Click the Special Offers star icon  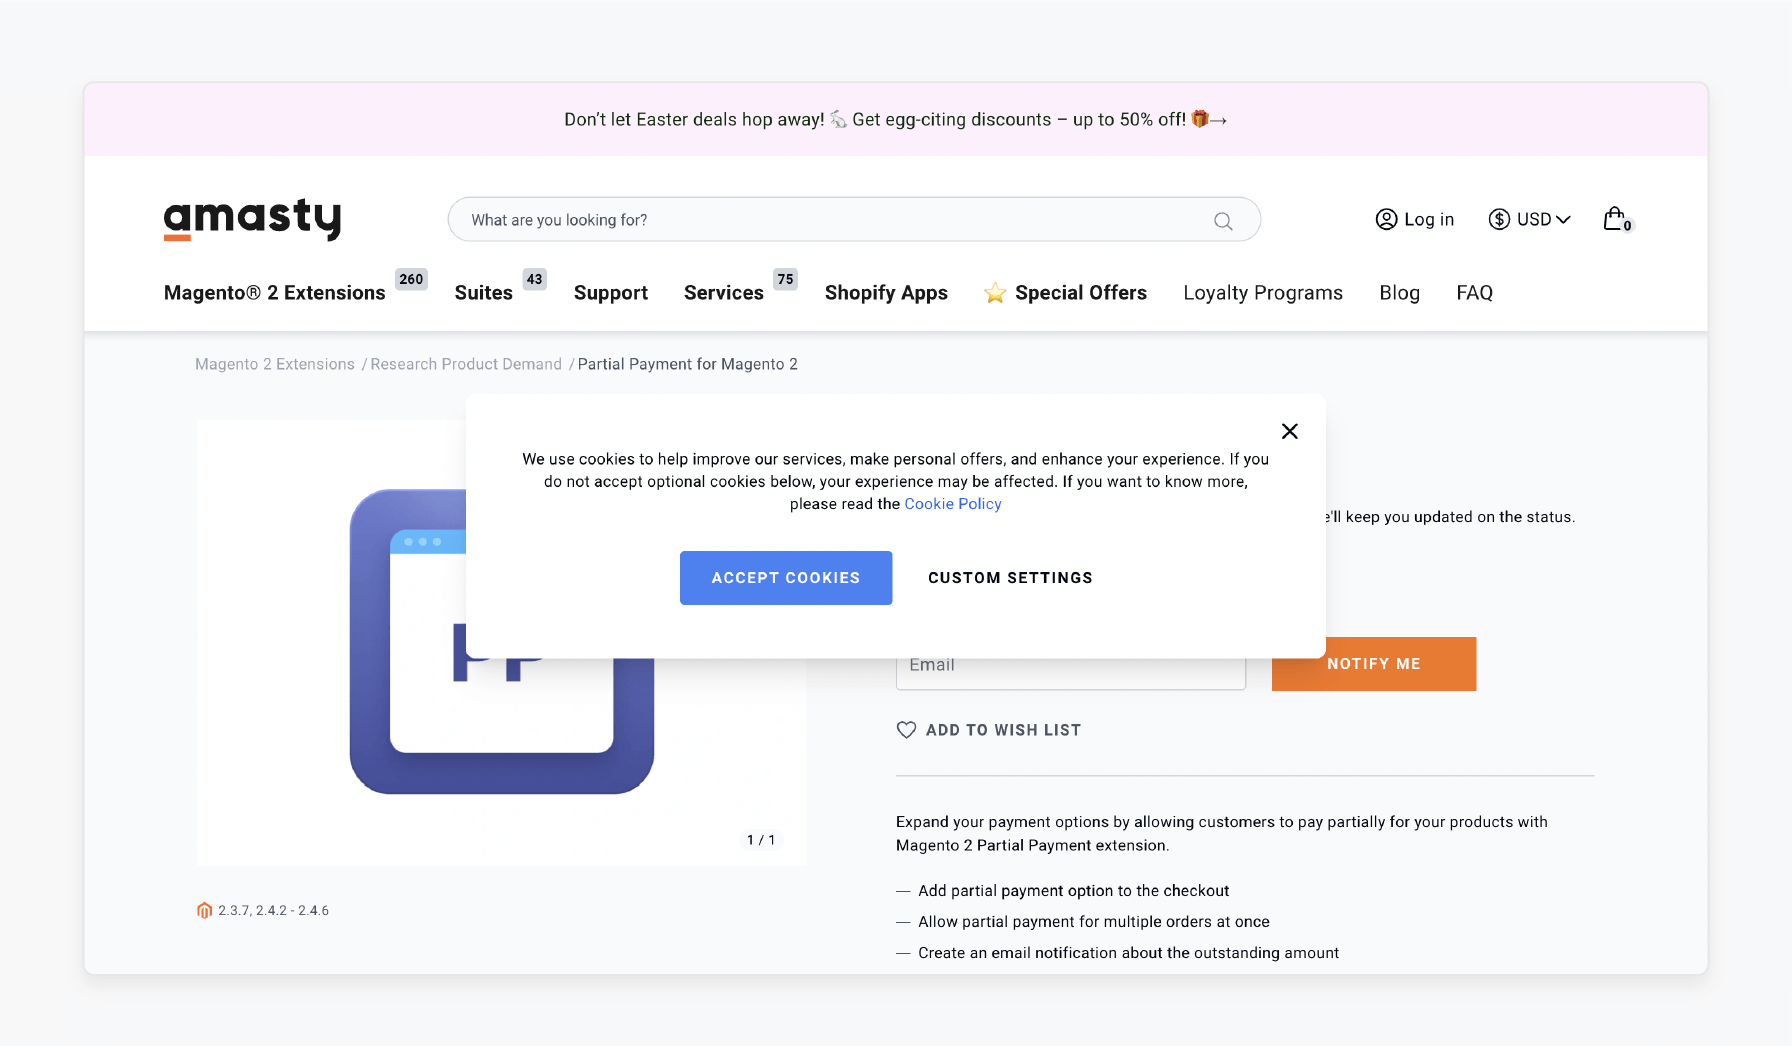995,293
